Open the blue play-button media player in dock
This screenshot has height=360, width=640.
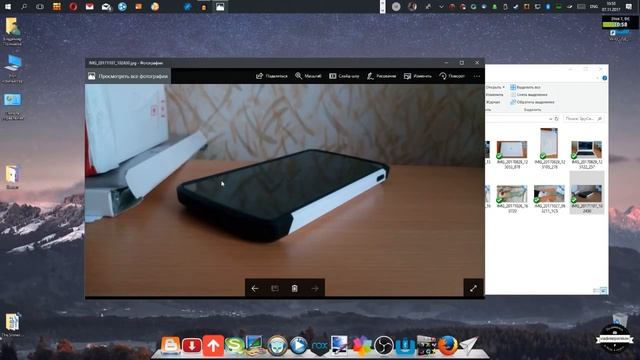[298, 345]
